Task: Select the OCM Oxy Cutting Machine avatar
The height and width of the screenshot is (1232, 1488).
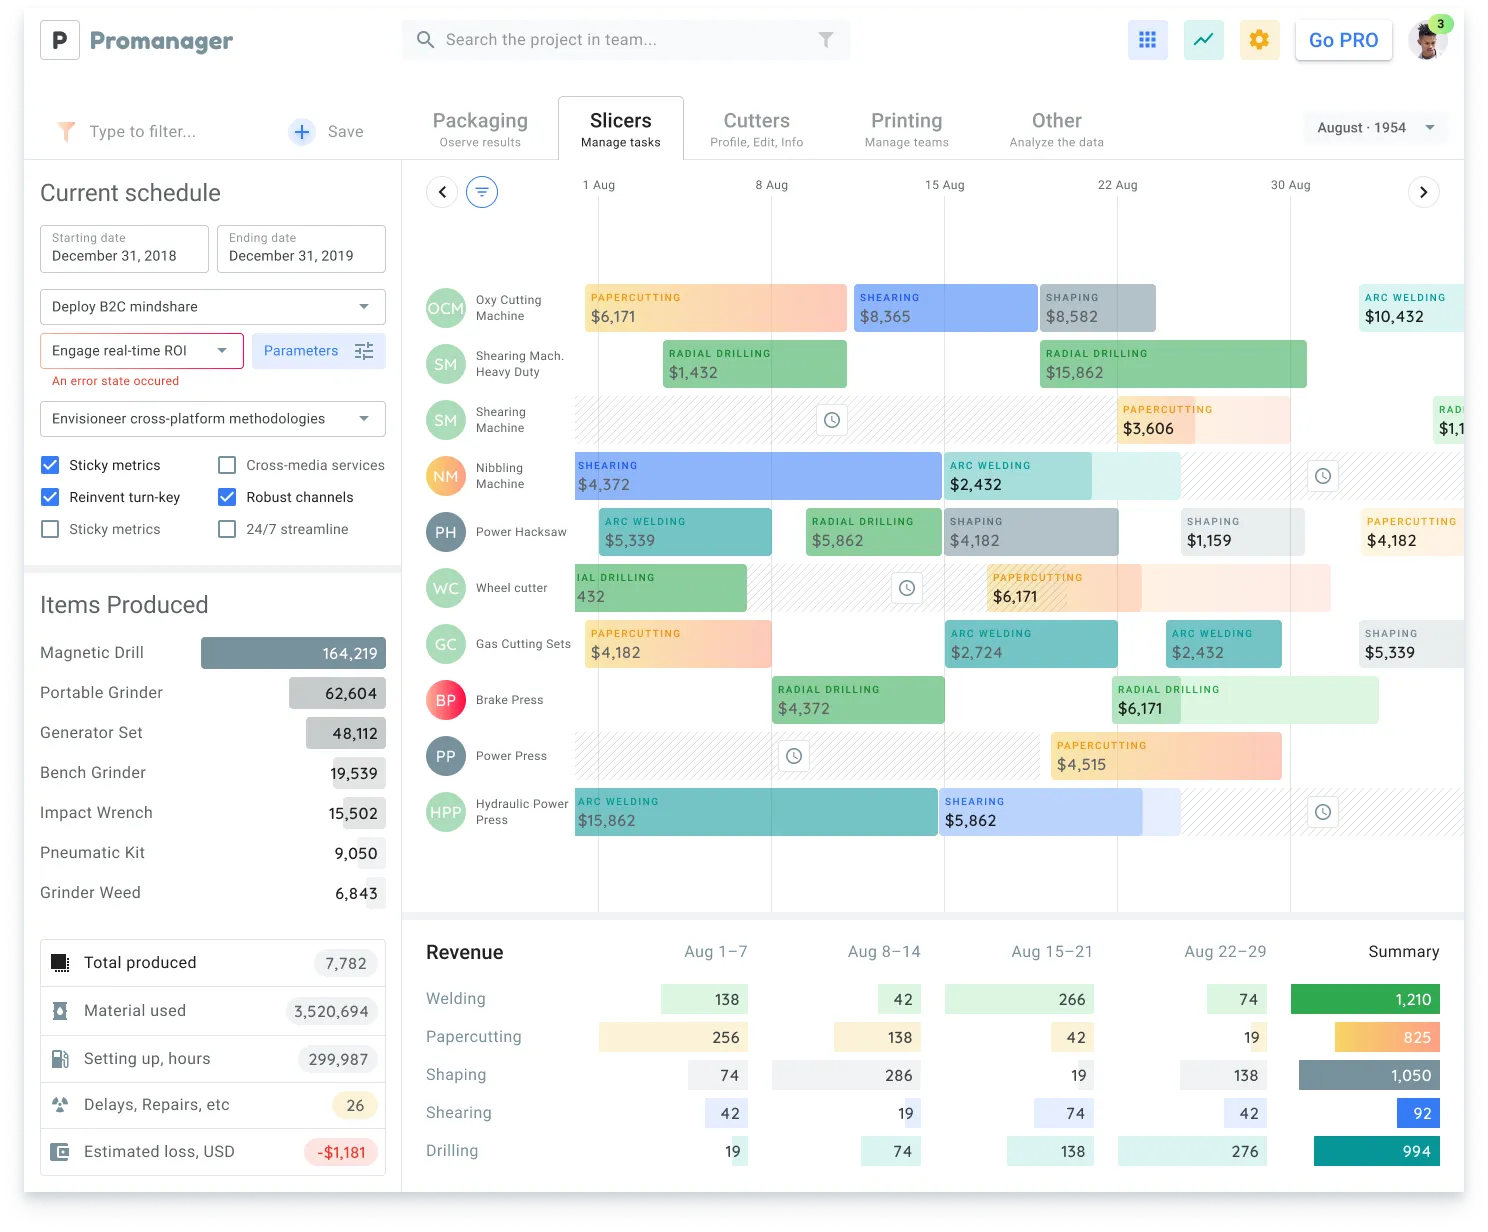Action: pos(445,308)
